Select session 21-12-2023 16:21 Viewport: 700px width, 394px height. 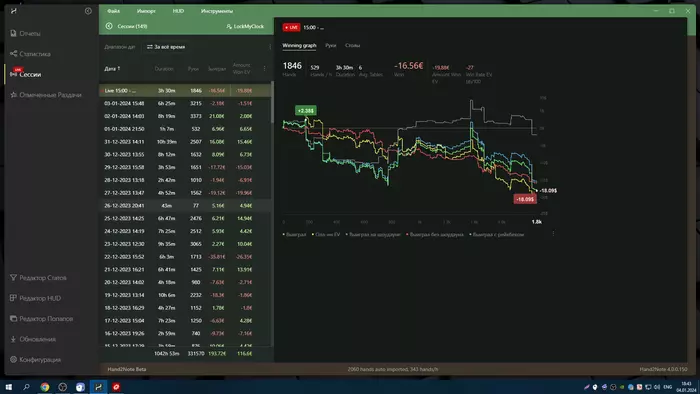click(185, 270)
